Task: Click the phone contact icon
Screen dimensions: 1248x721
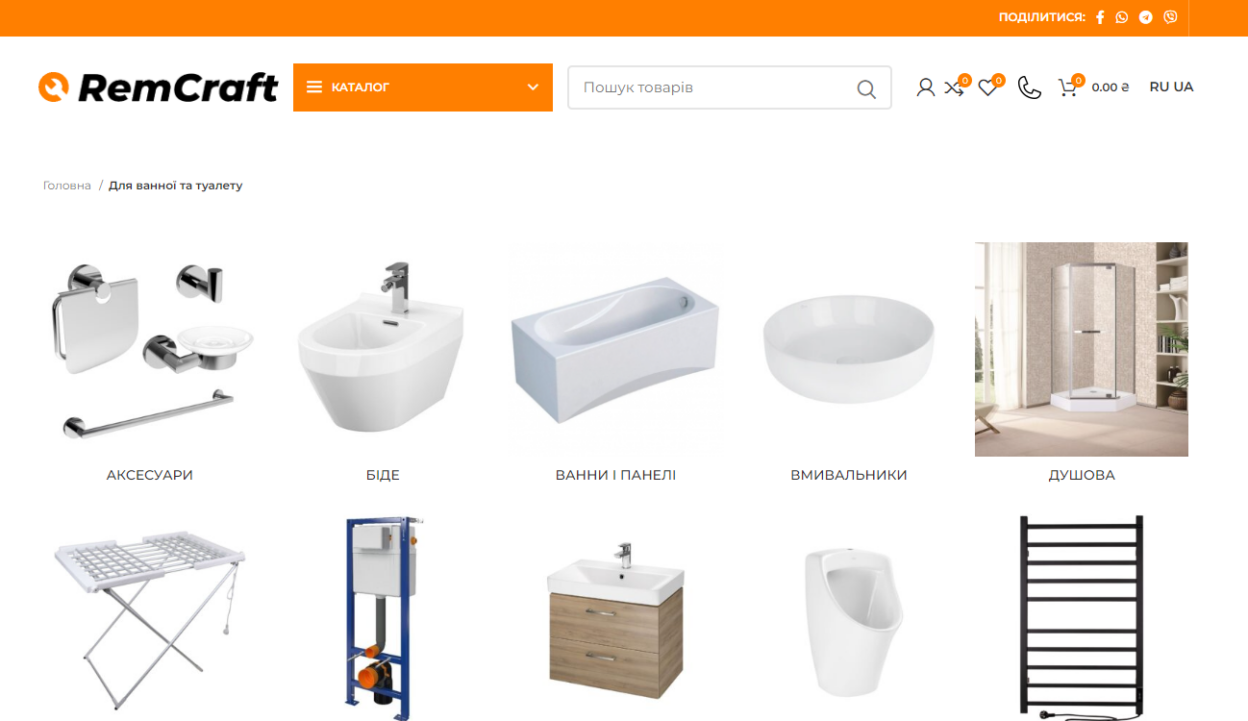Action: tap(1029, 88)
